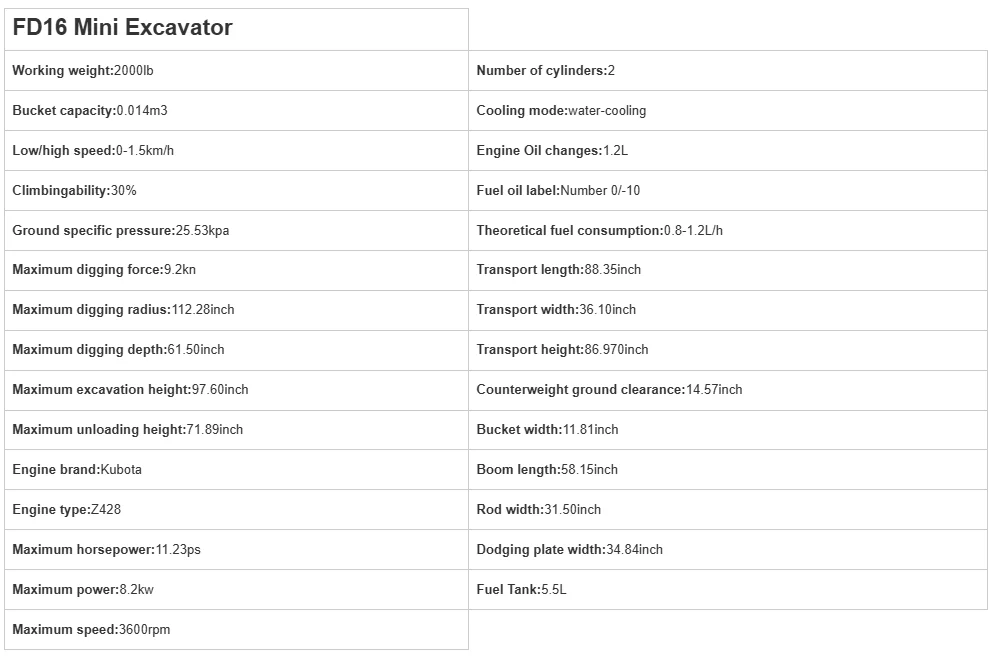The height and width of the screenshot is (661, 995).
Task: Select the Maximum horsepower 11.23ps cell
Action: click(113, 550)
